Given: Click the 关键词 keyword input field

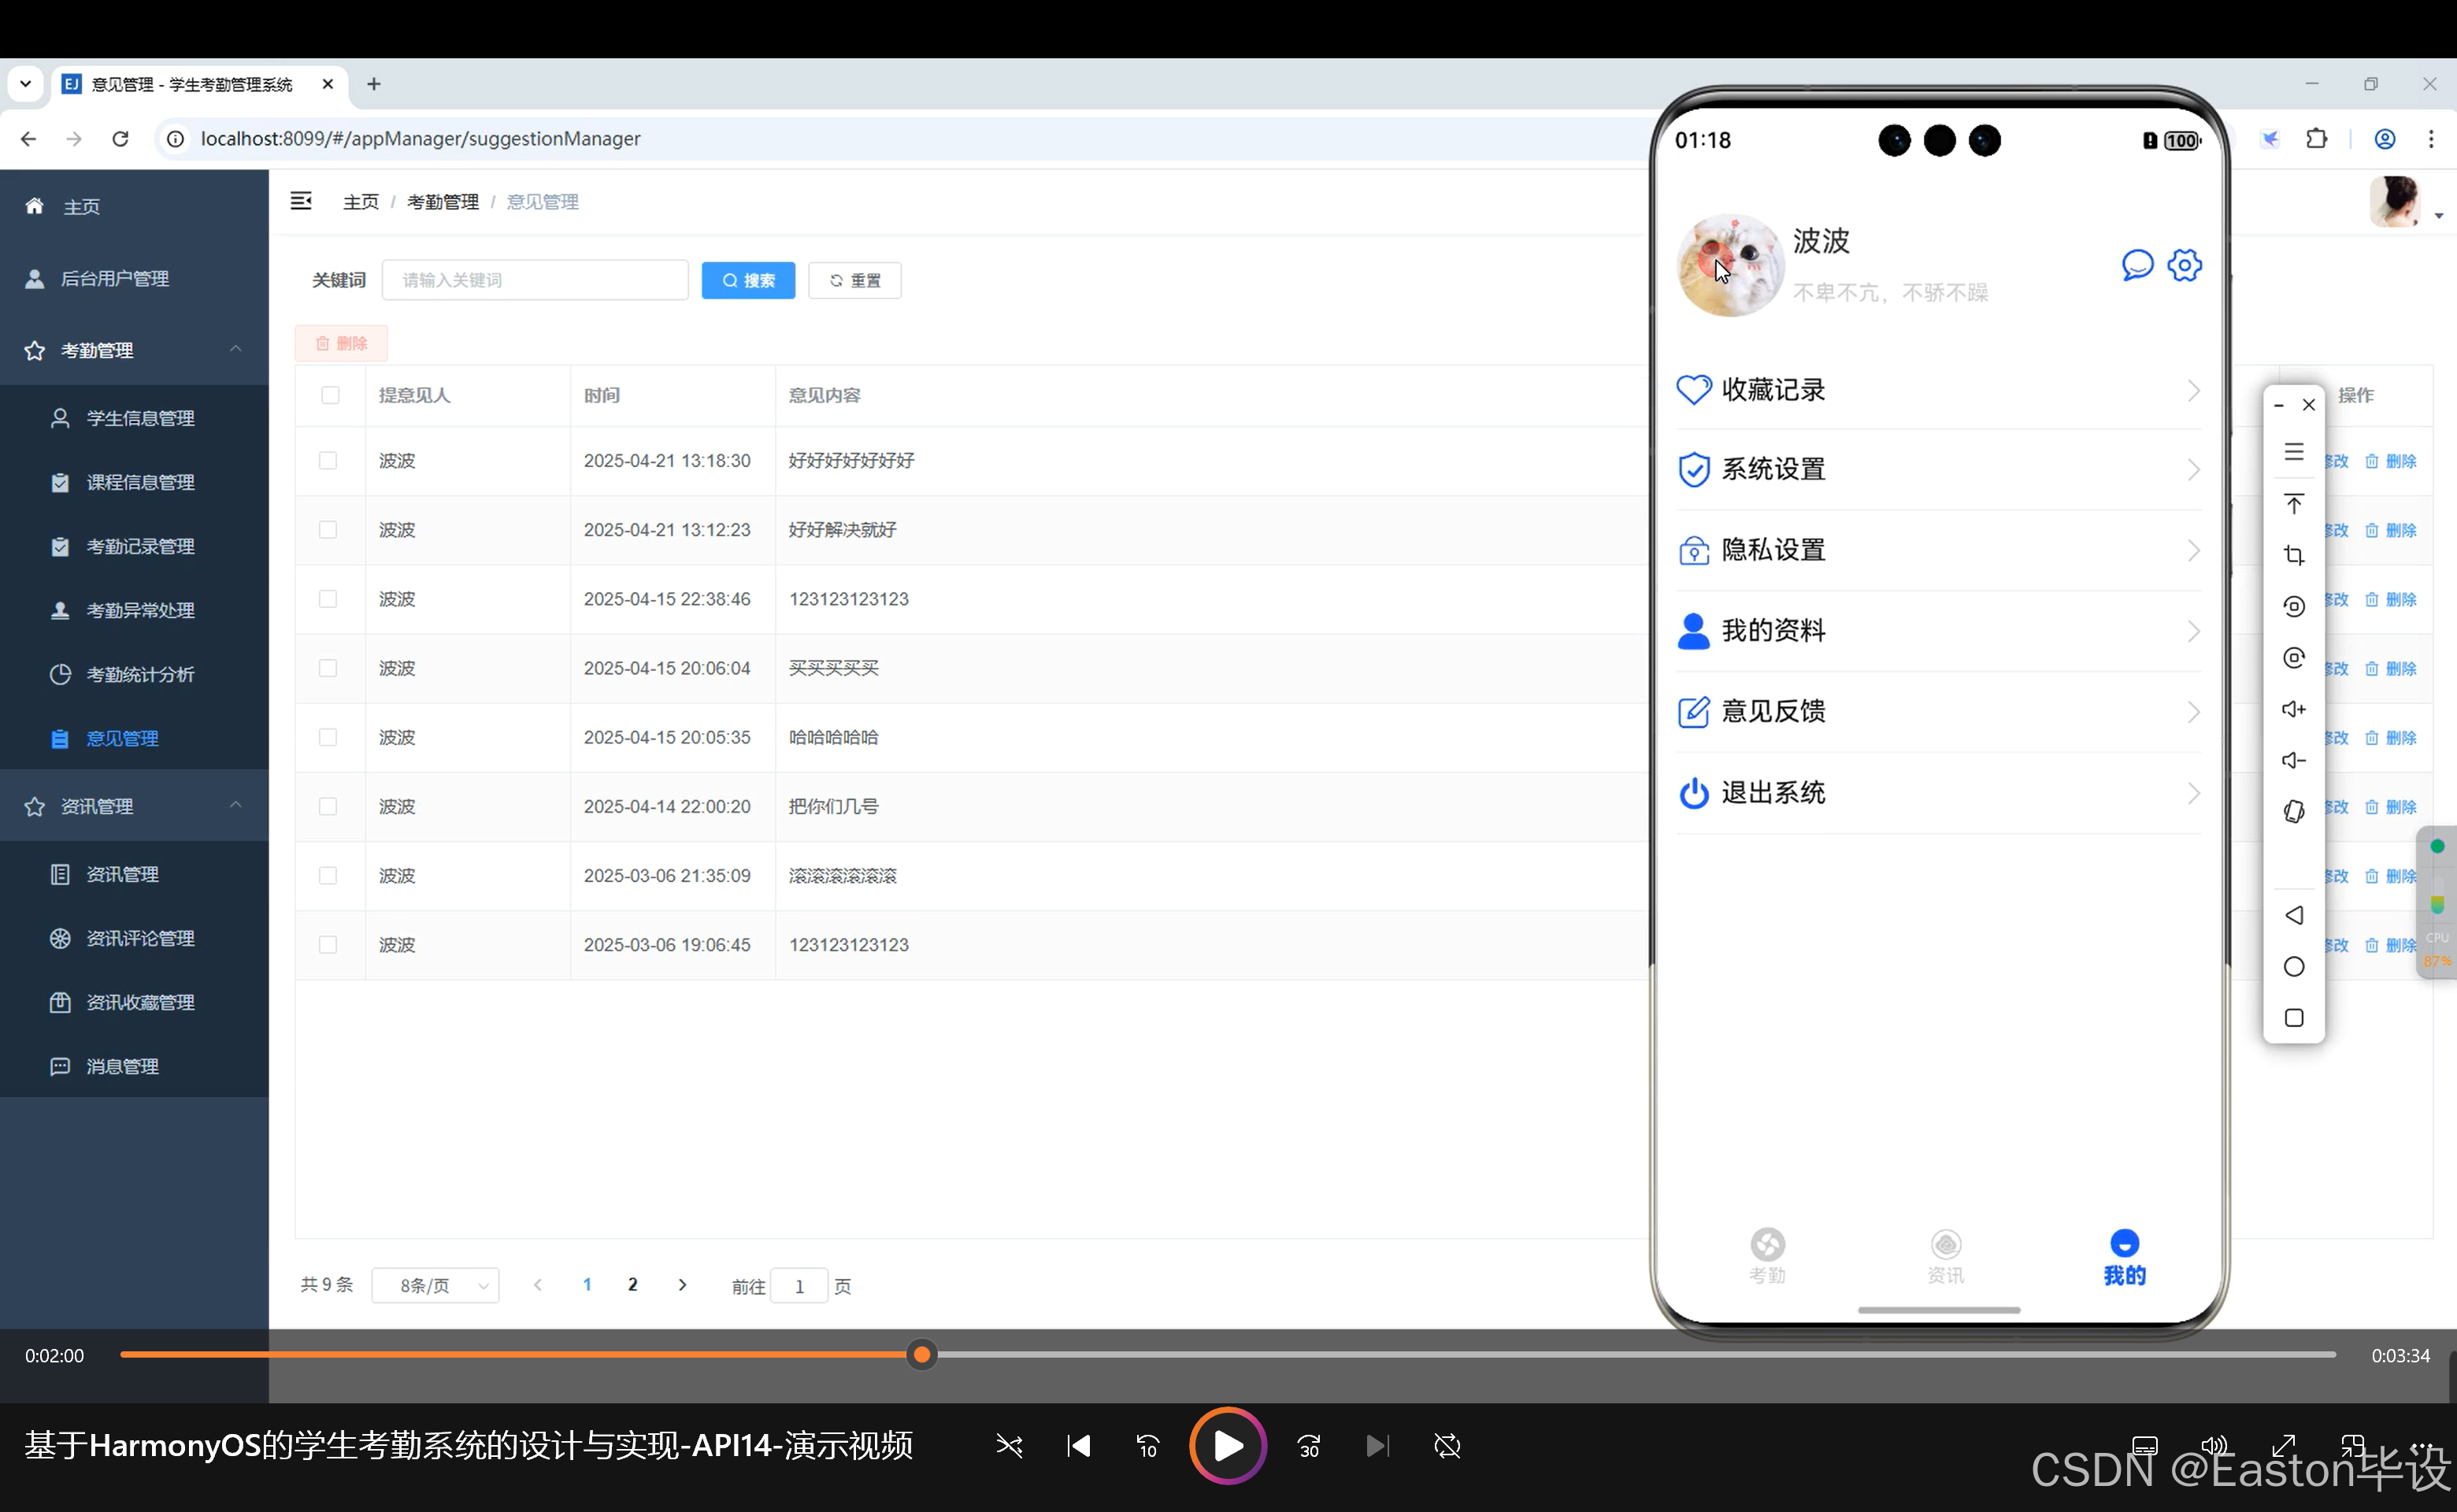Looking at the screenshot, I should [x=535, y=280].
